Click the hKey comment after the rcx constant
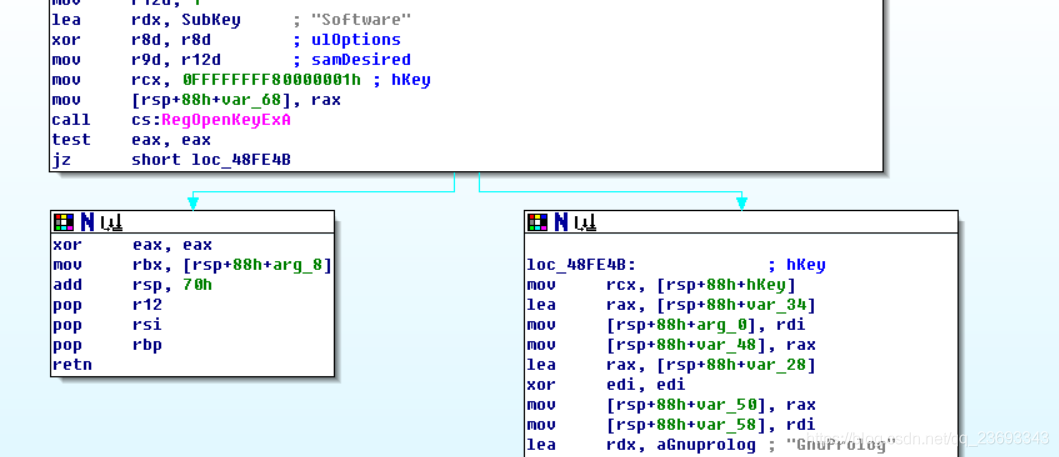 click(x=411, y=80)
